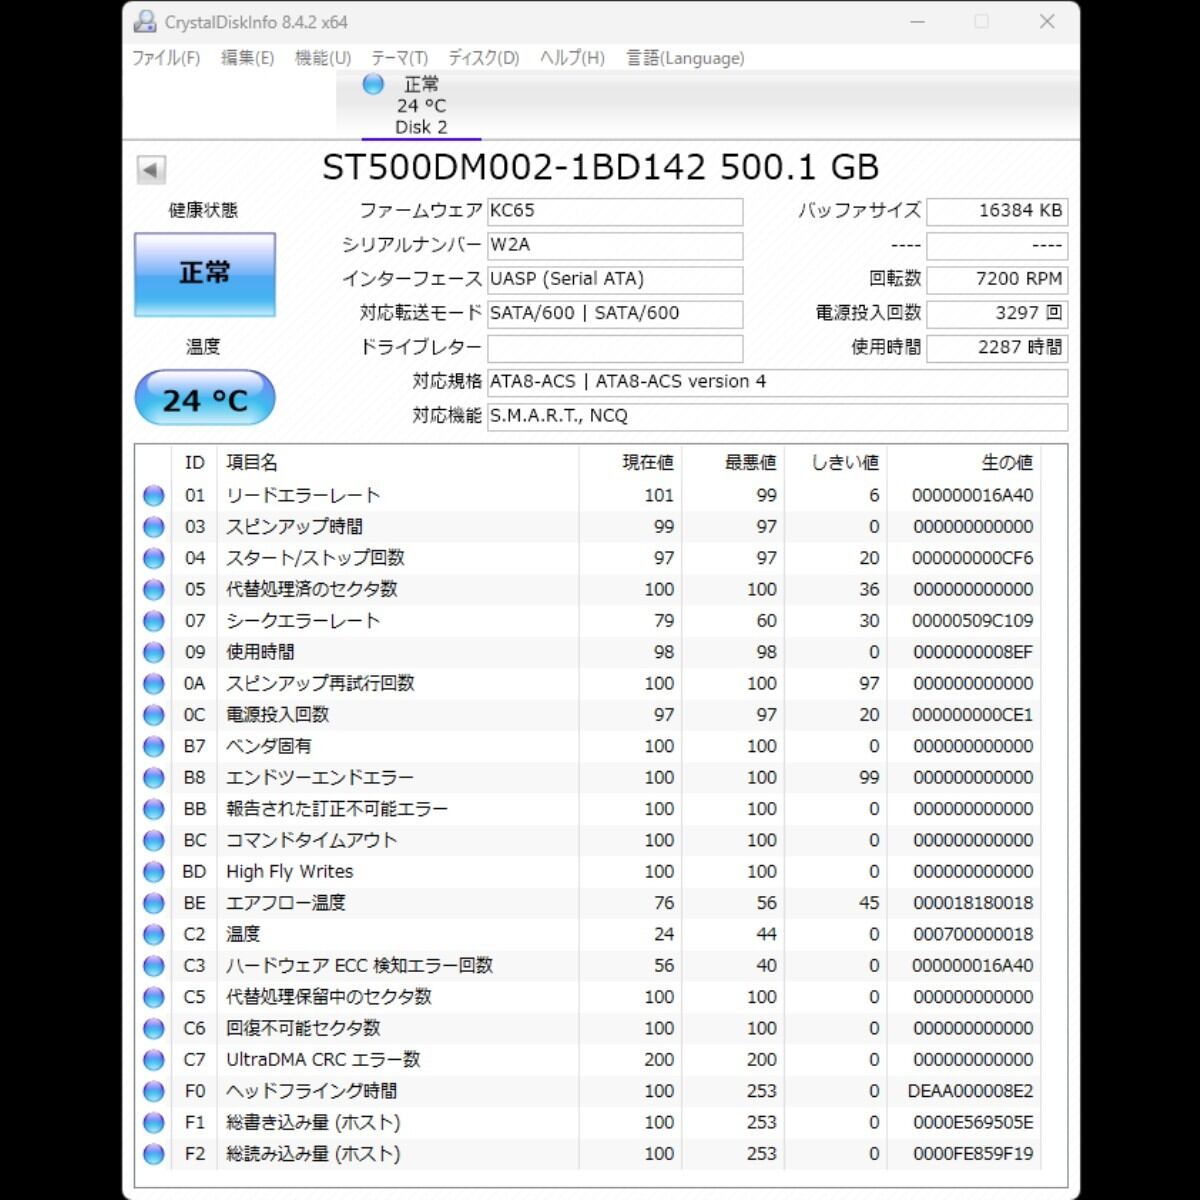Screen dimensions: 1200x1200
Task: Click status orb for ID F2 総読み込み量
Action: point(153,1153)
